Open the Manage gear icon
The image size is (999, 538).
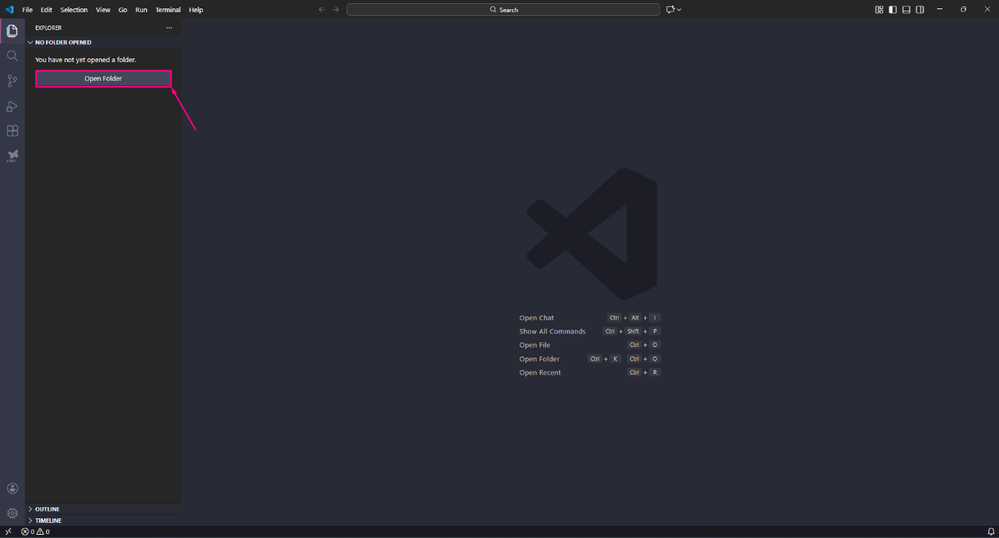click(12, 513)
